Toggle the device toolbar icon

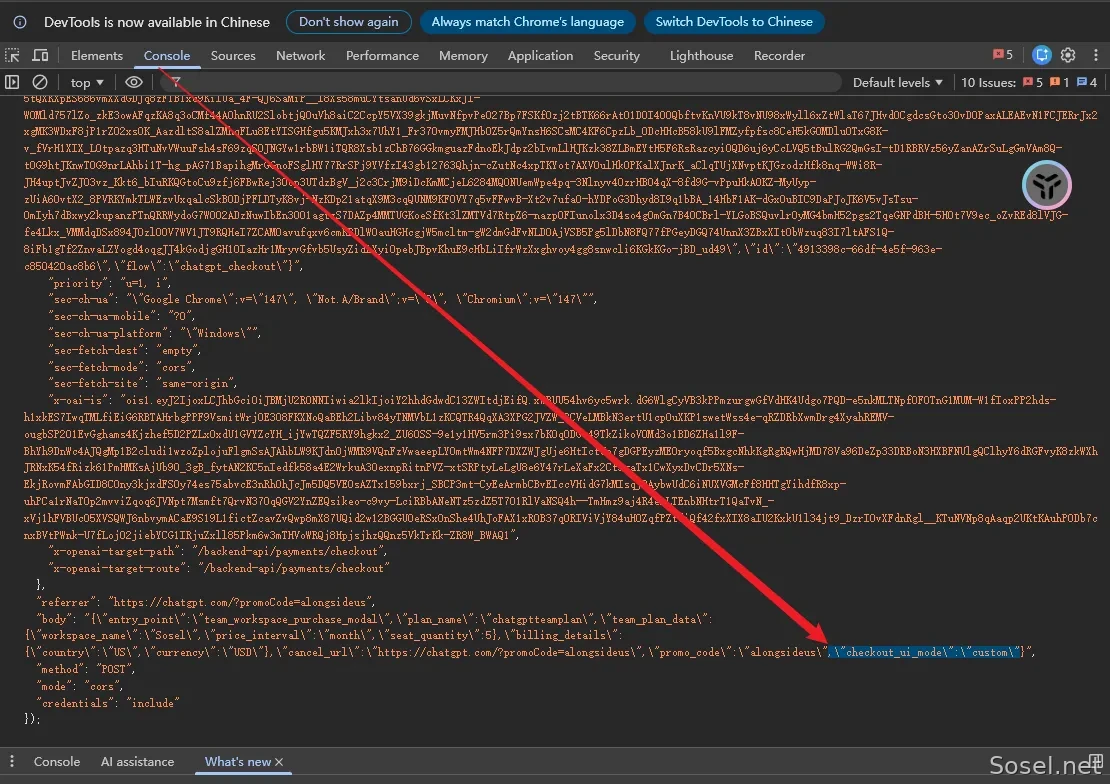tap(40, 55)
